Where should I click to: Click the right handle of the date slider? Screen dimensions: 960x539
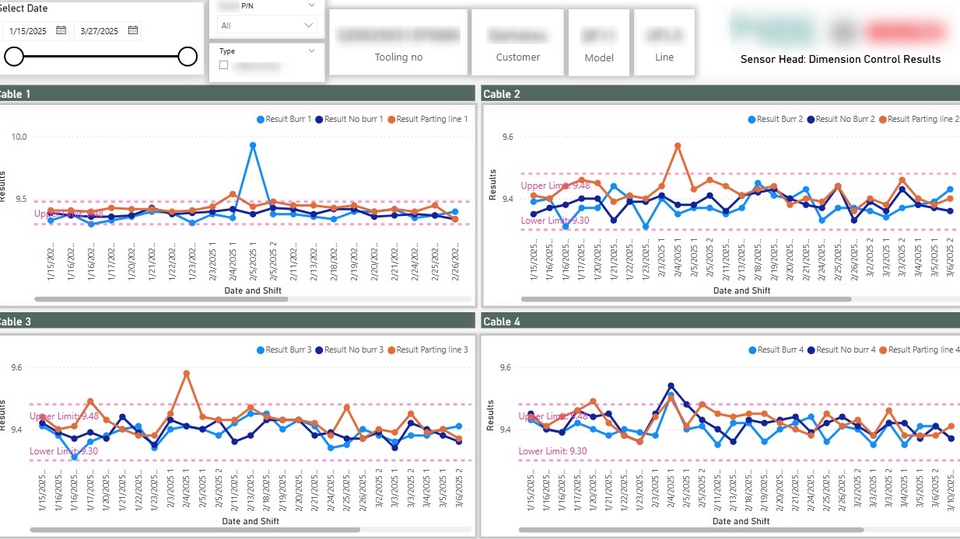pyautogui.click(x=187, y=57)
